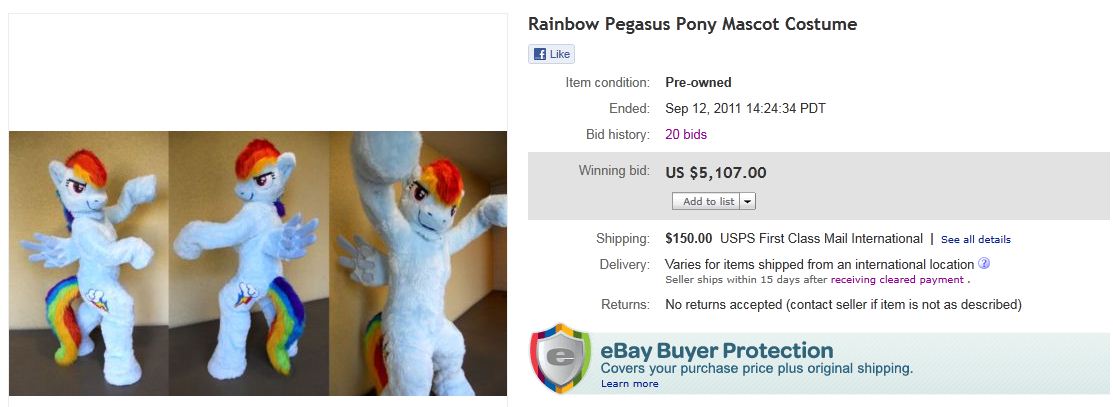1113x407 pixels.
Task: Open the 20 bids history link
Action: tap(686, 134)
